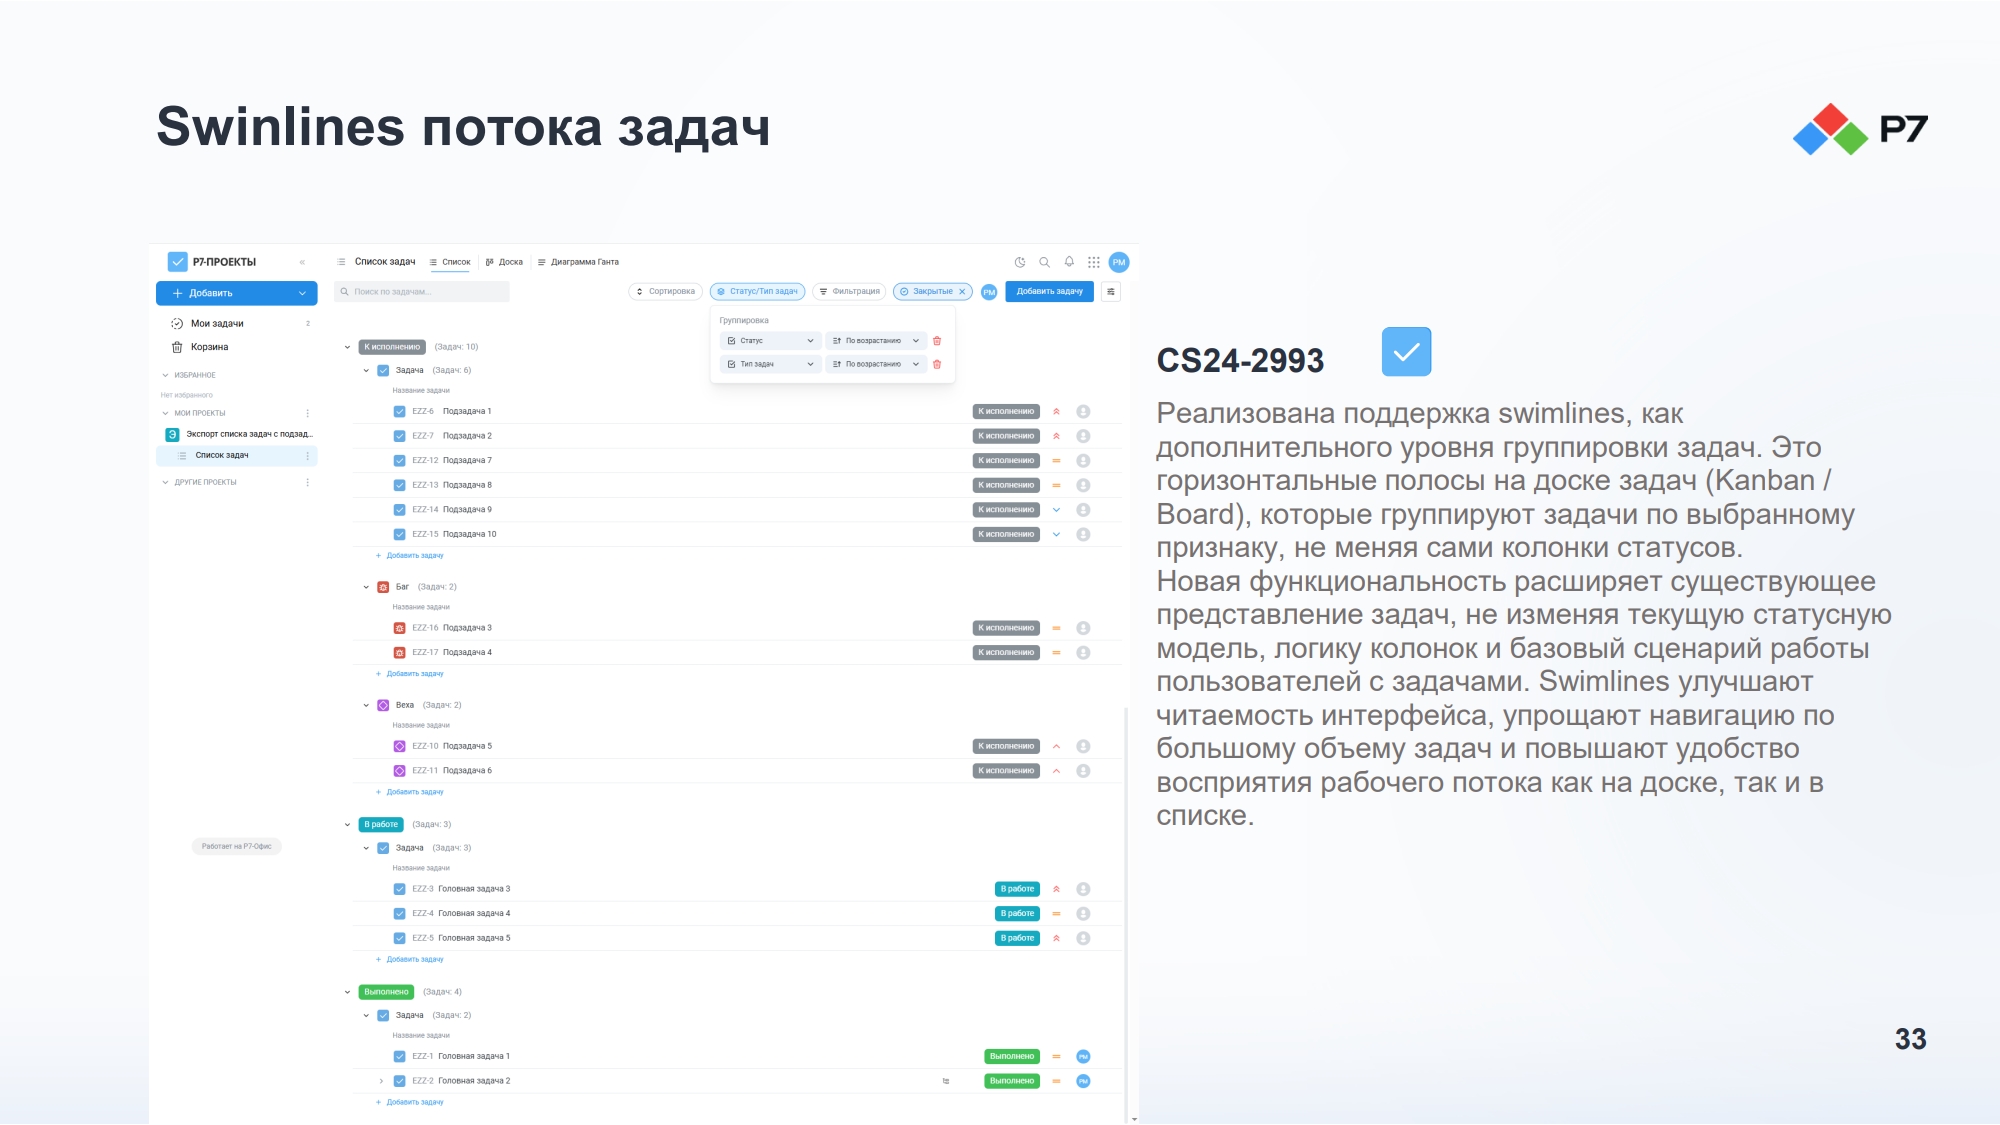Click the Добавить задачу button

point(1049,292)
